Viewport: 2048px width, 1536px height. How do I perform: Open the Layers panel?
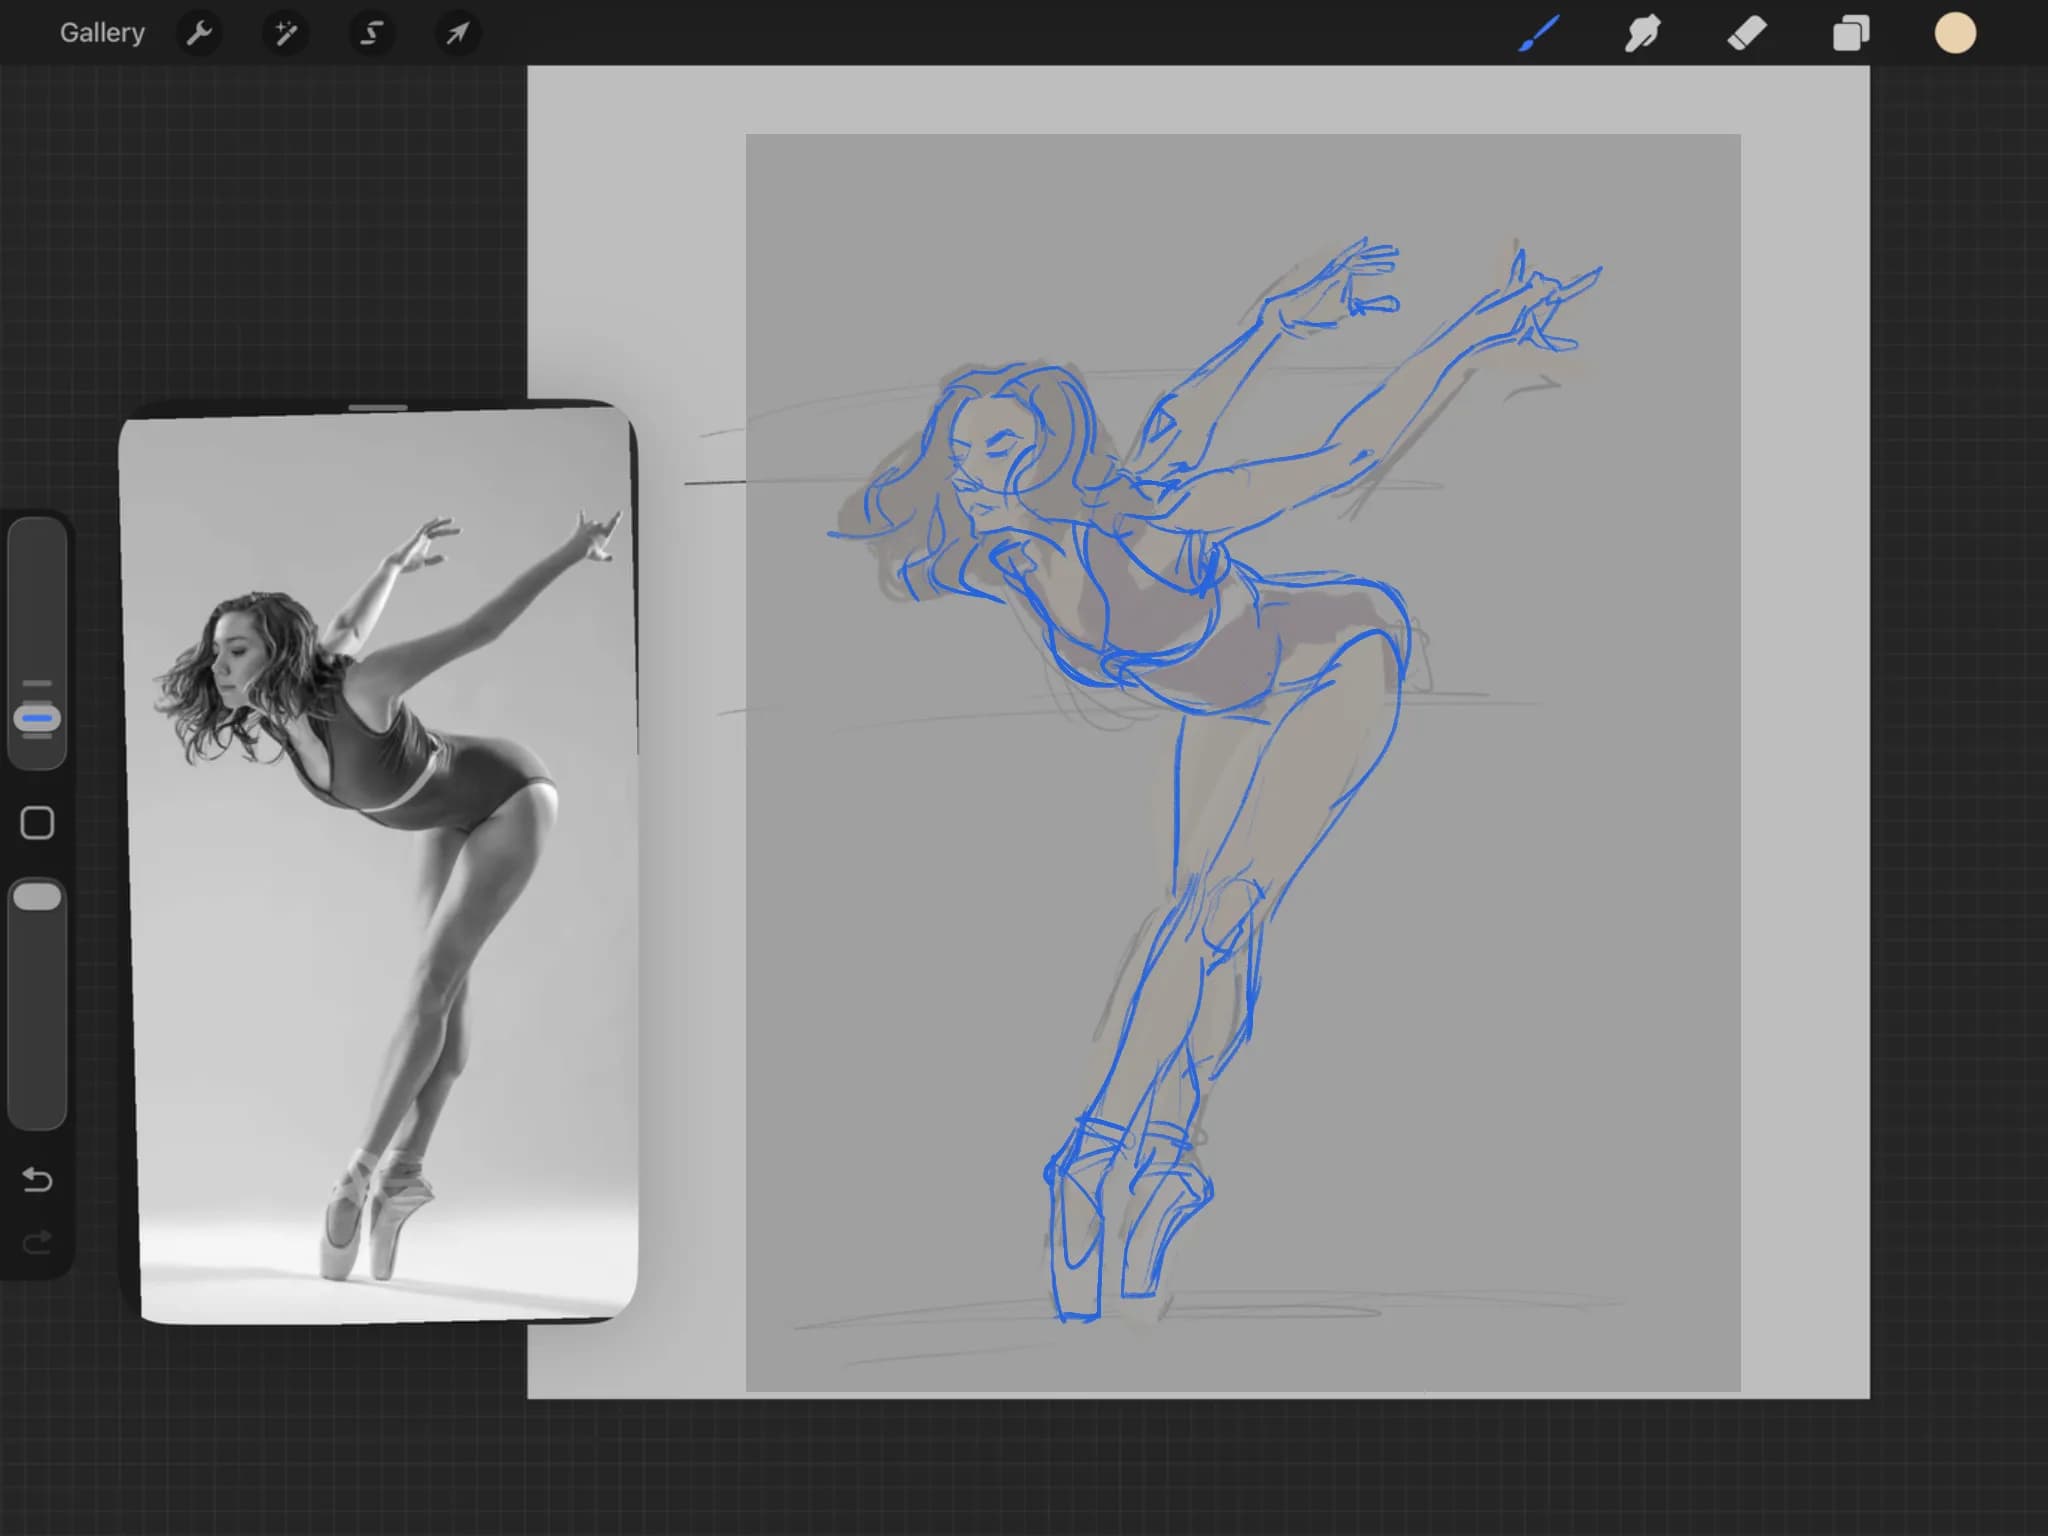point(1851,33)
